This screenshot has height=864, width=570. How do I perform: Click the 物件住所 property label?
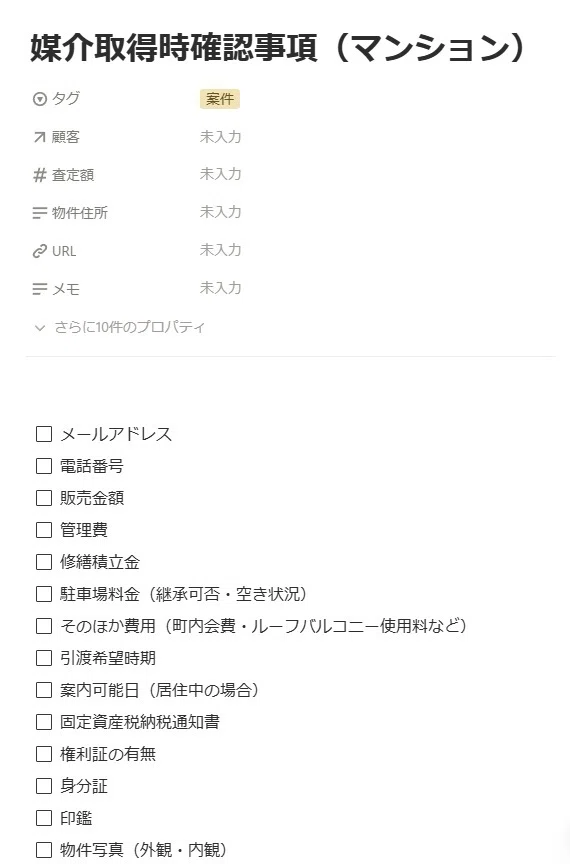[80, 213]
